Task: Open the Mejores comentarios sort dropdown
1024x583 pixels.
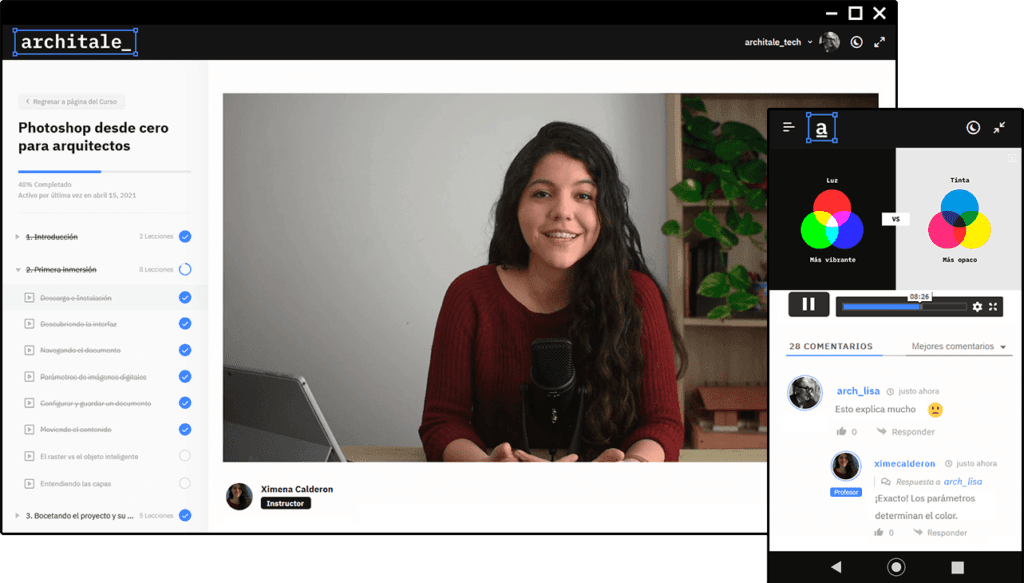Action: (958, 347)
